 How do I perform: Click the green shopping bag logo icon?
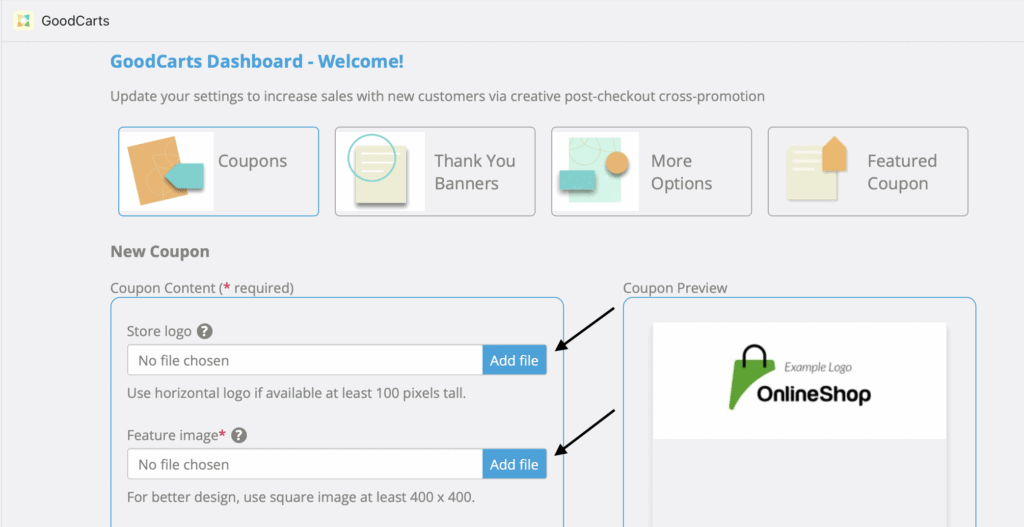click(x=751, y=377)
